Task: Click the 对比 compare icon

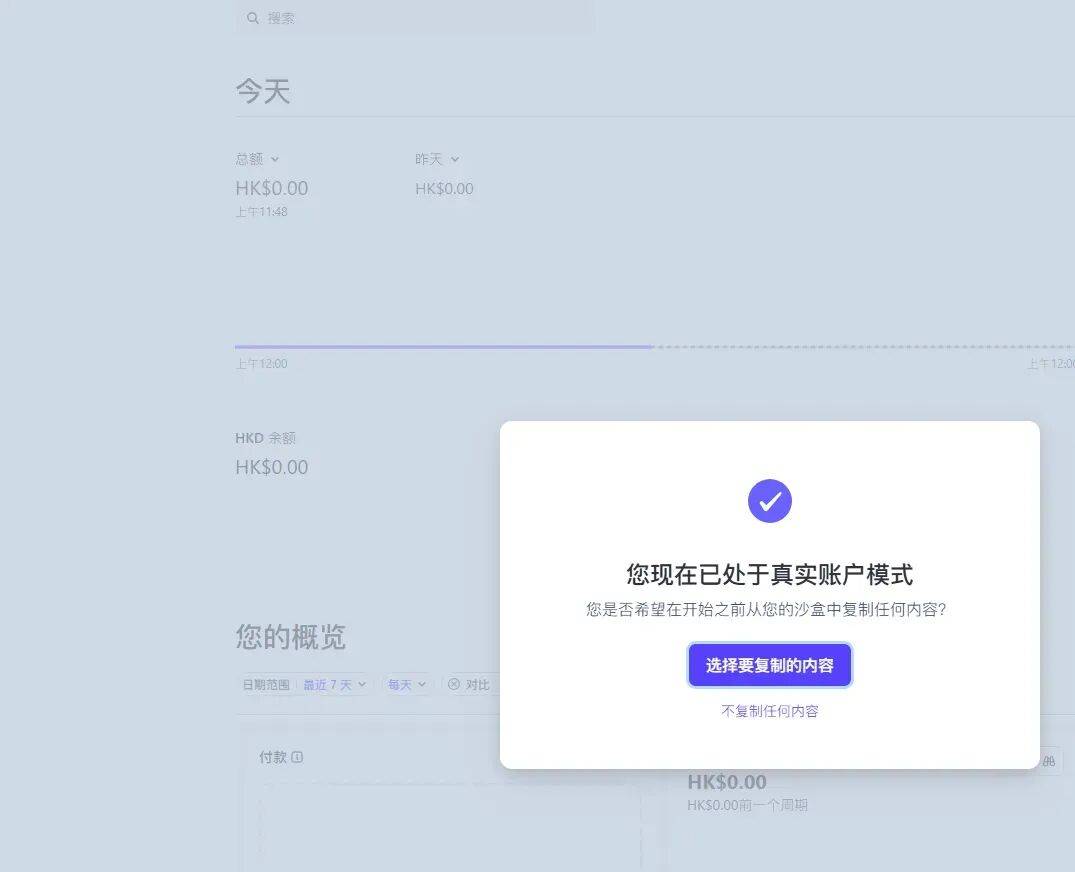Action: tap(454, 684)
